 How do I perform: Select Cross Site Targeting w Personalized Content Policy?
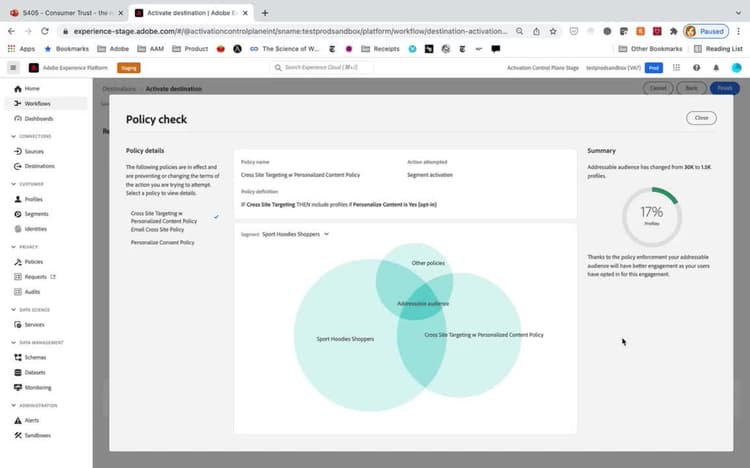tap(164, 217)
